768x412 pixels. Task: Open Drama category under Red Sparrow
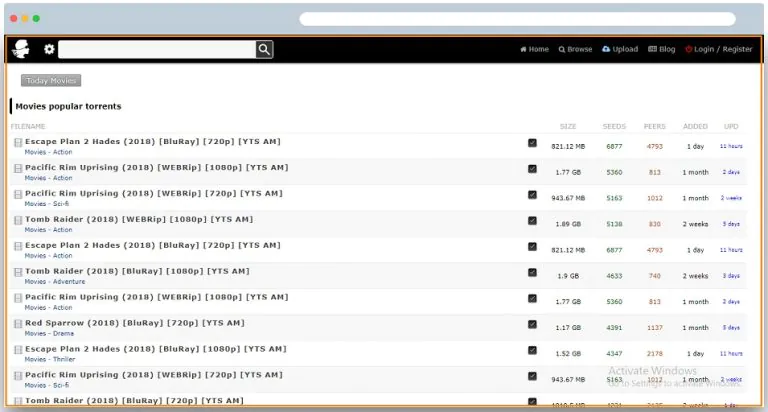pos(64,334)
